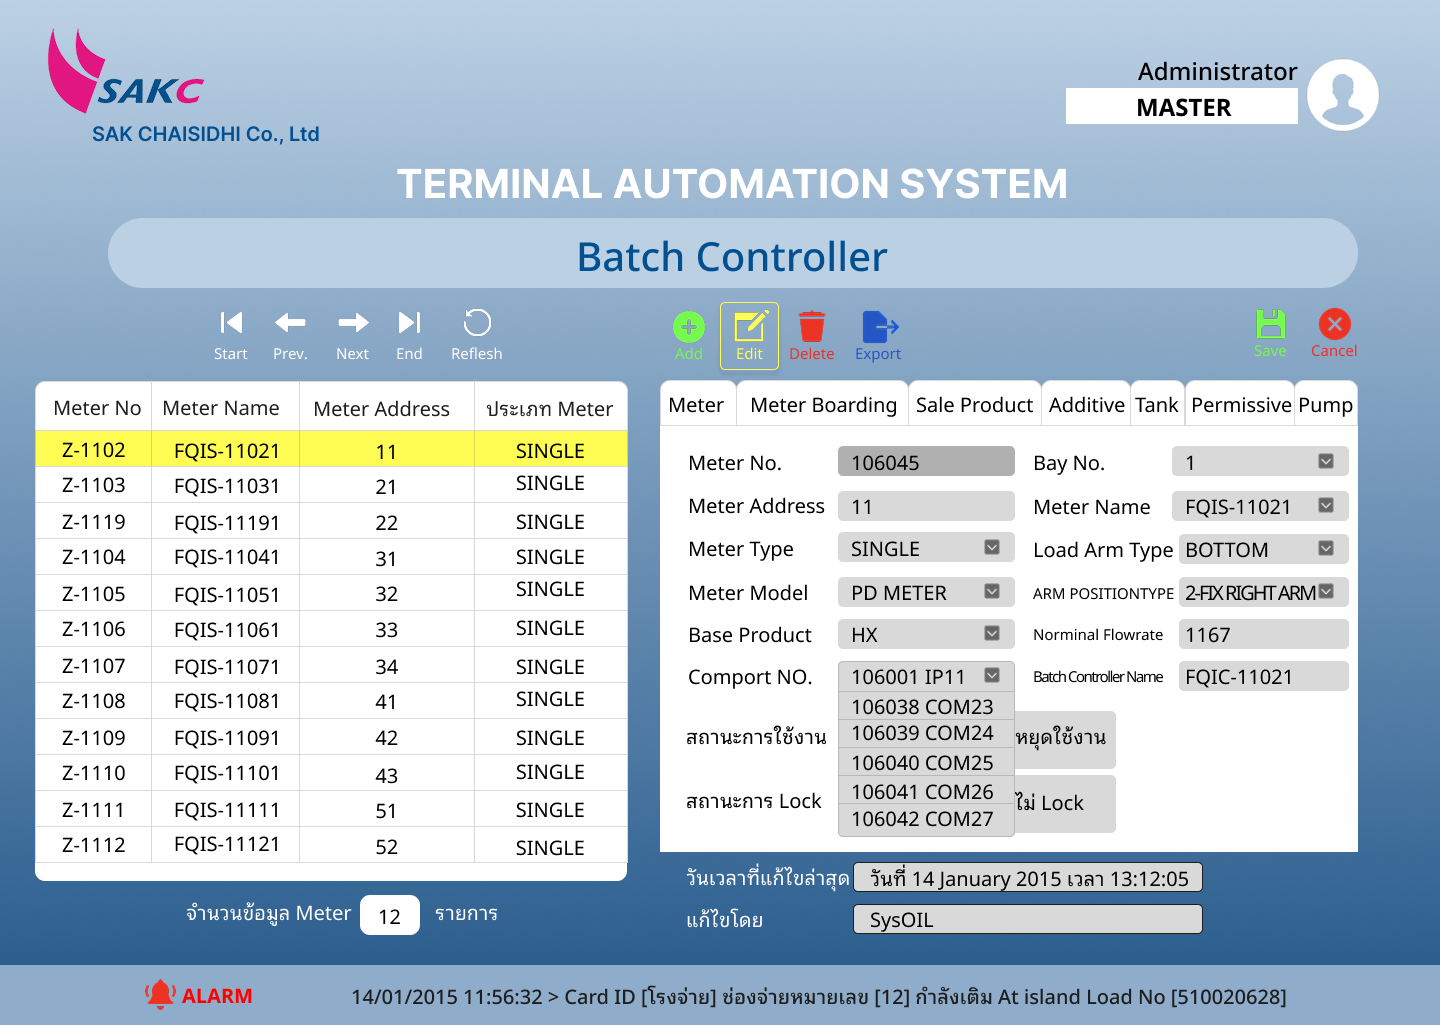Screen dimensions: 1440x1025
Task: Click the FQIS-11061 meter name cell
Action: pos(226,629)
